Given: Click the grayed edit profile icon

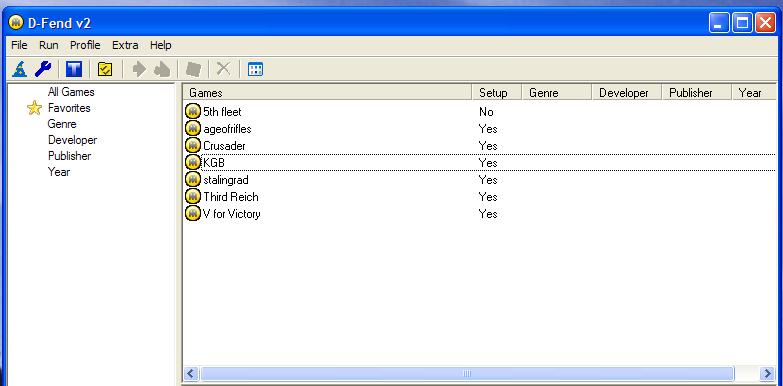Looking at the screenshot, I should tap(193, 69).
